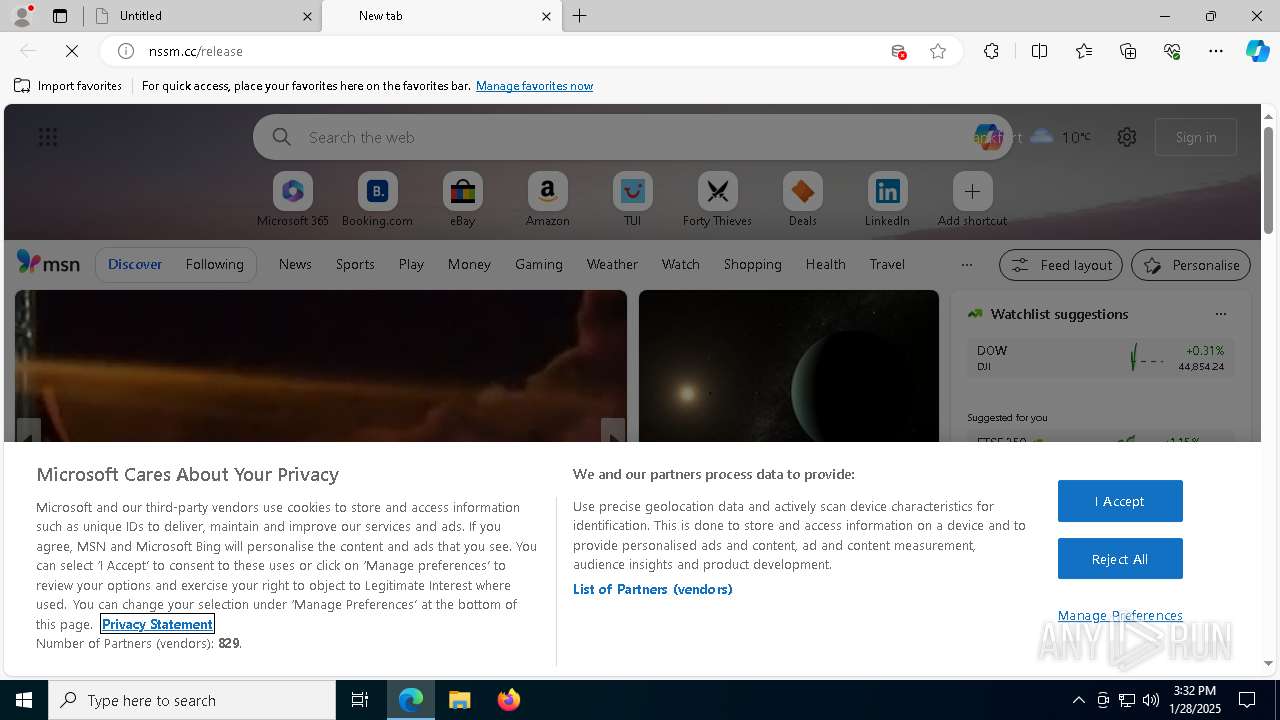The width and height of the screenshot is (1280, 720).
Task: Open the Money category
Action: [469, 264]
